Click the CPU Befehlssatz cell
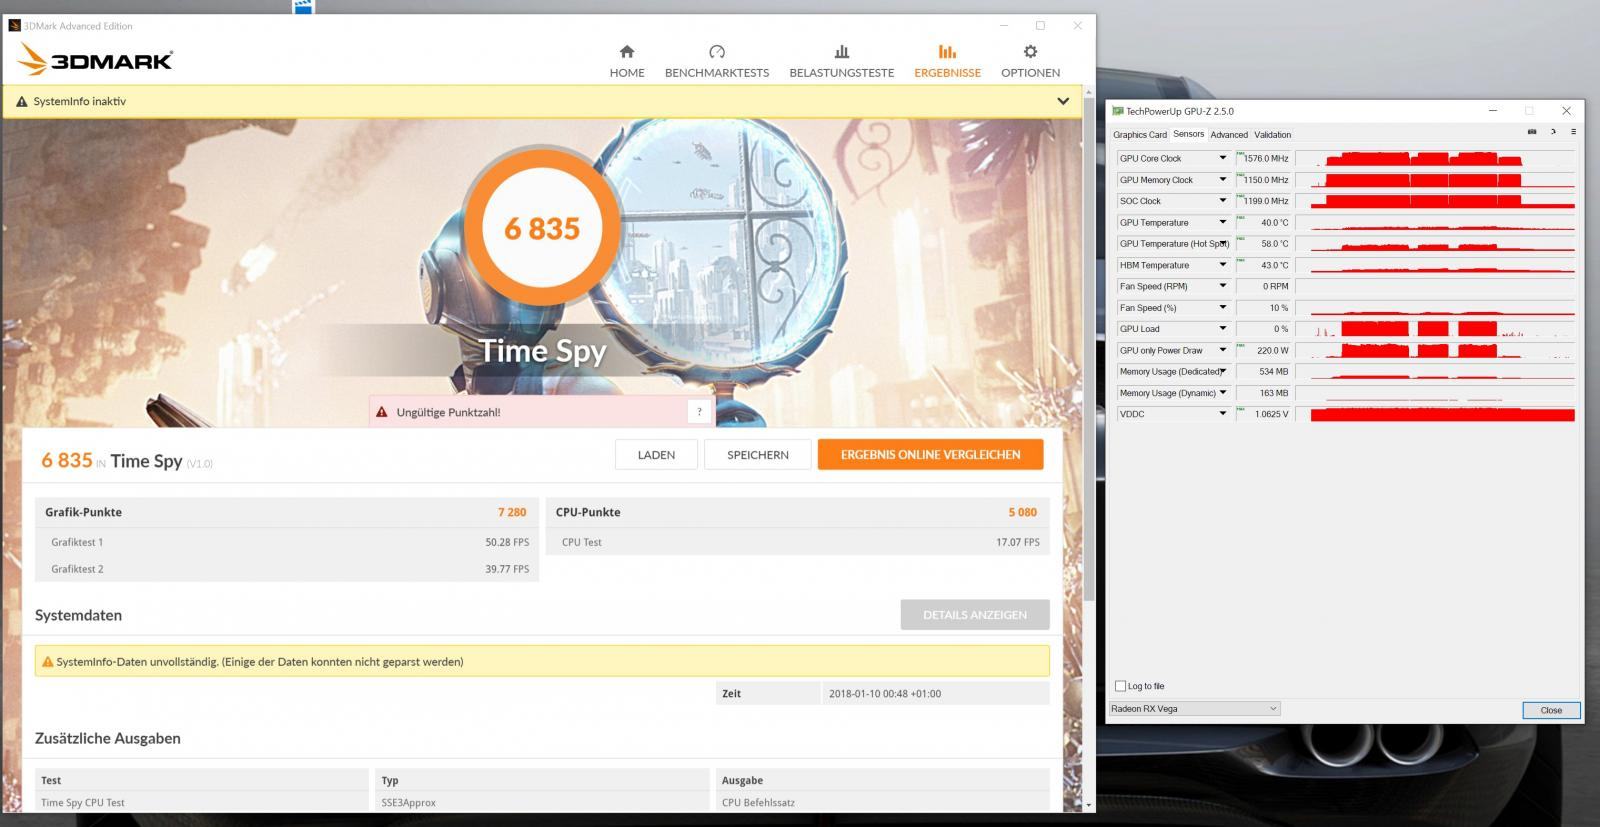 point(884,802)
